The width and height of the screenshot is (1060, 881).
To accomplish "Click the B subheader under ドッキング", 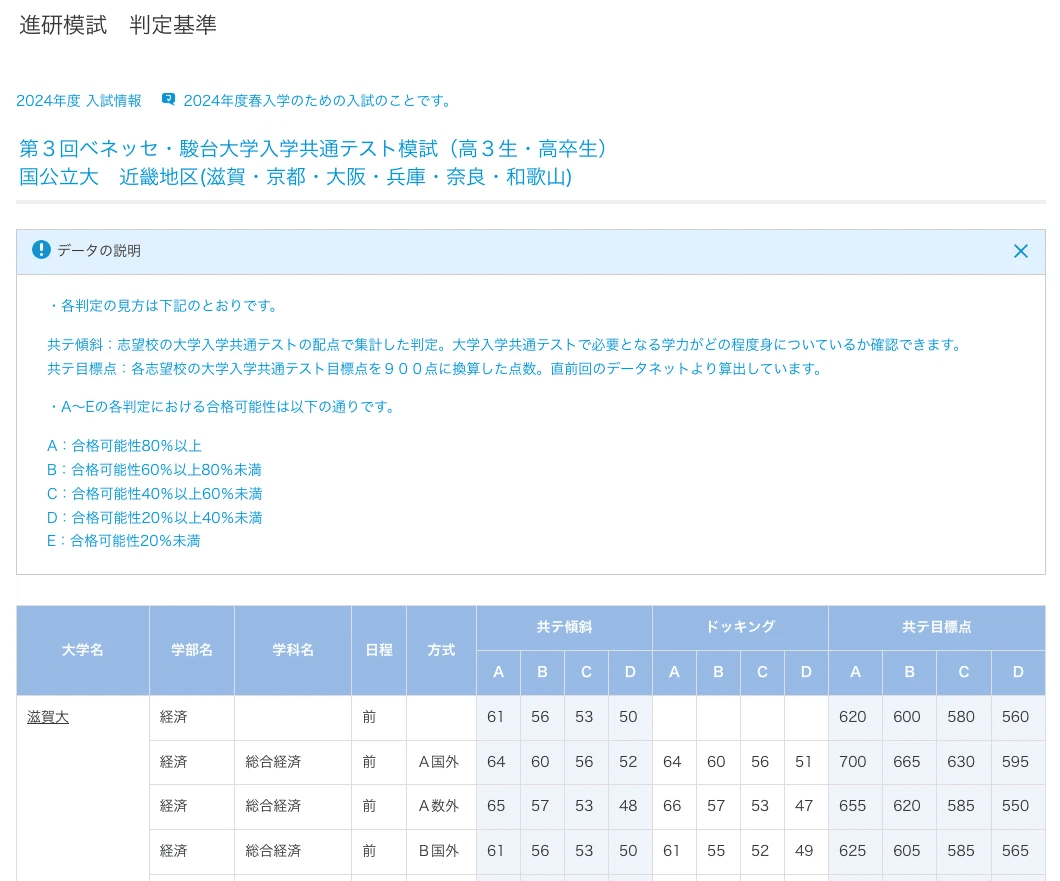I will pos(719,673).
